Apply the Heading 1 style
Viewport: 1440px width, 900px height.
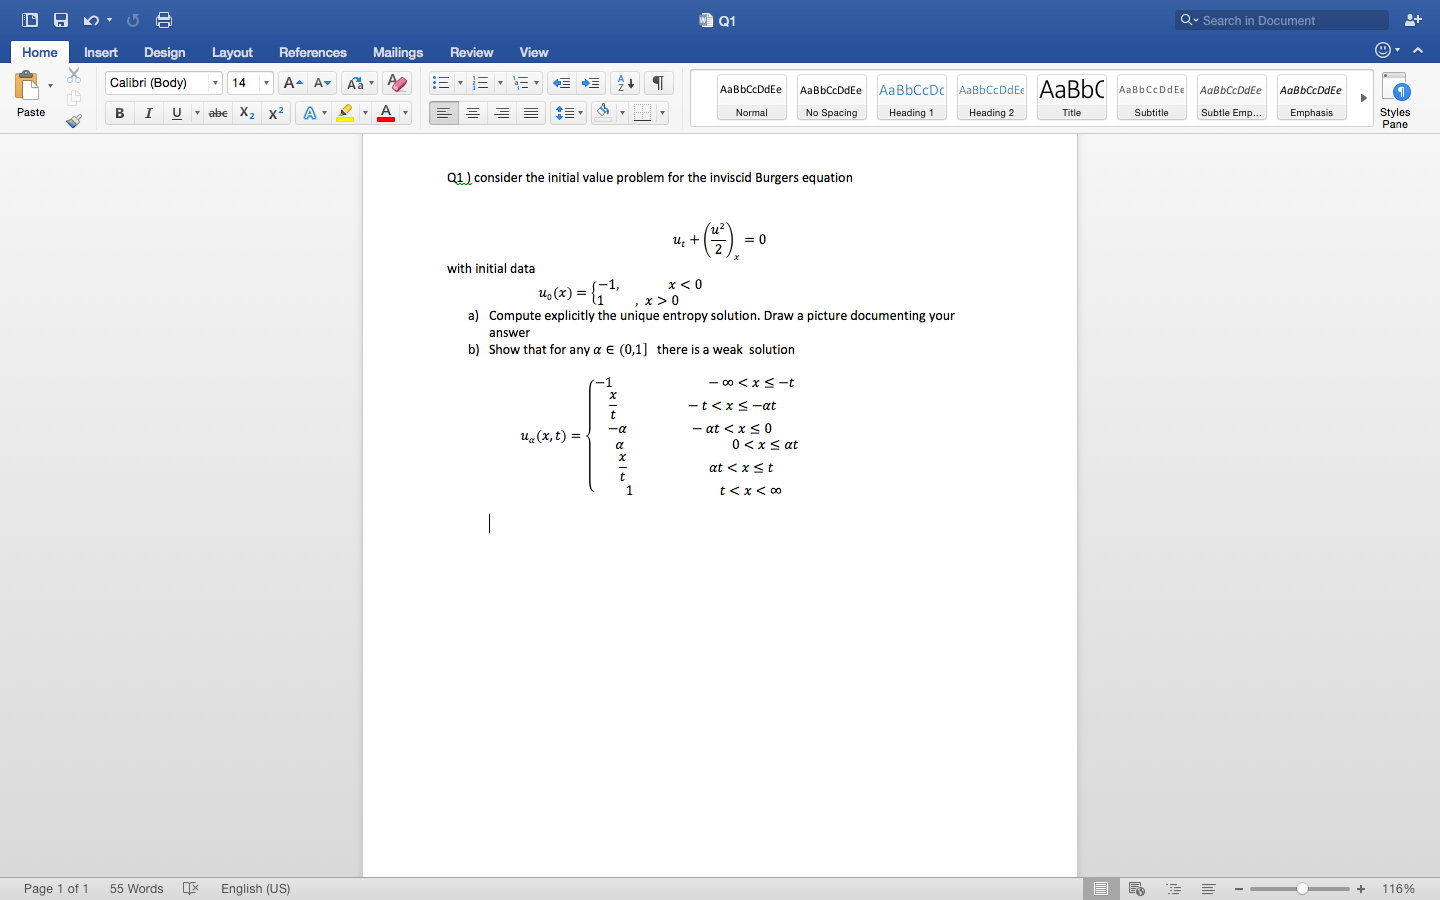(911, 97)
